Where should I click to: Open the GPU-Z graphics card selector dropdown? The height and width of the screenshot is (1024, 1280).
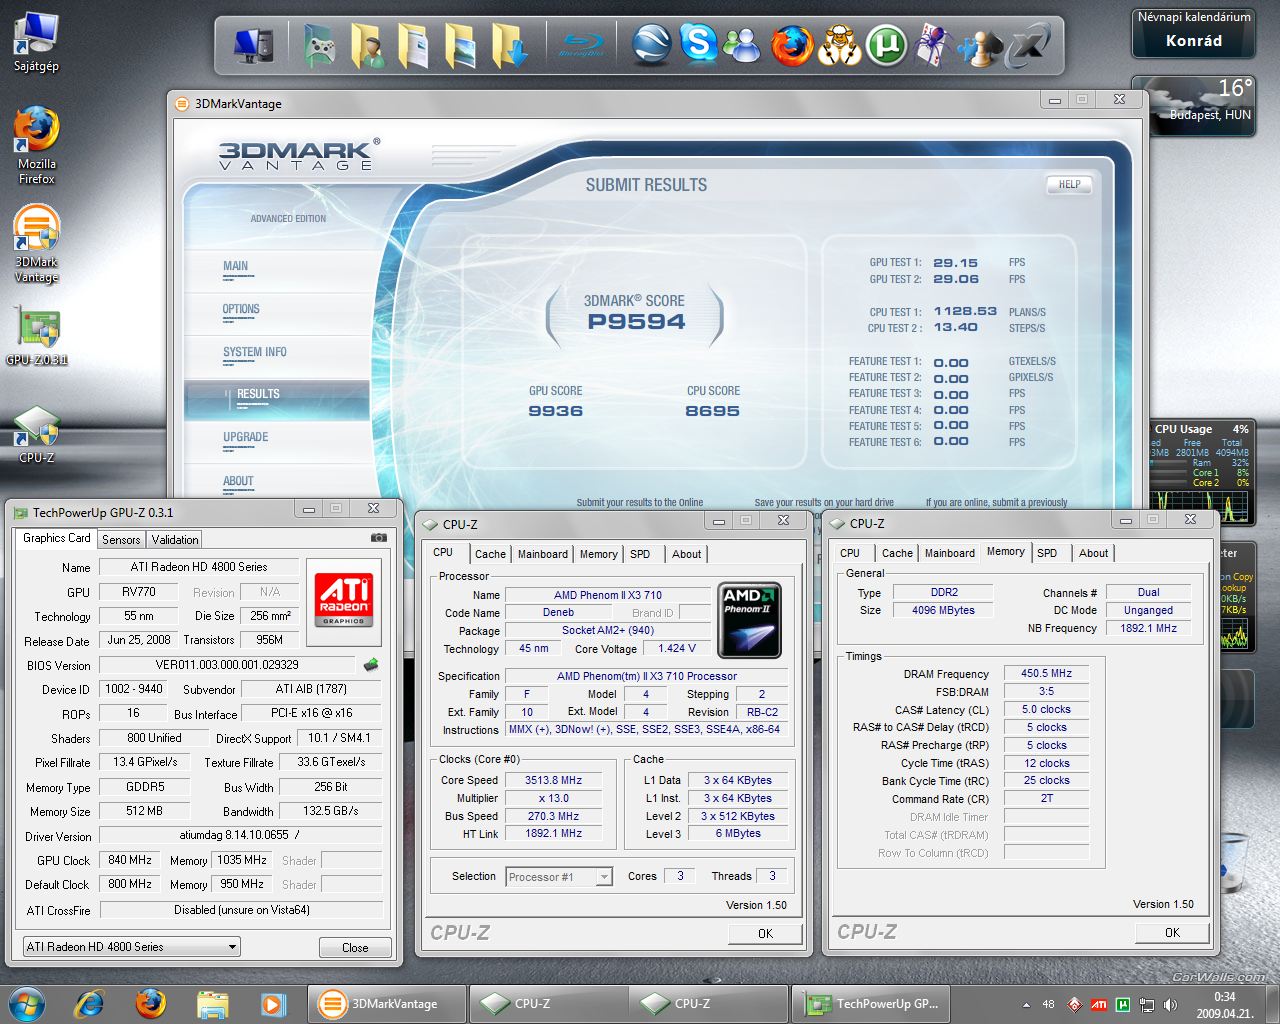pyautogui.click(x=131, y=946)
